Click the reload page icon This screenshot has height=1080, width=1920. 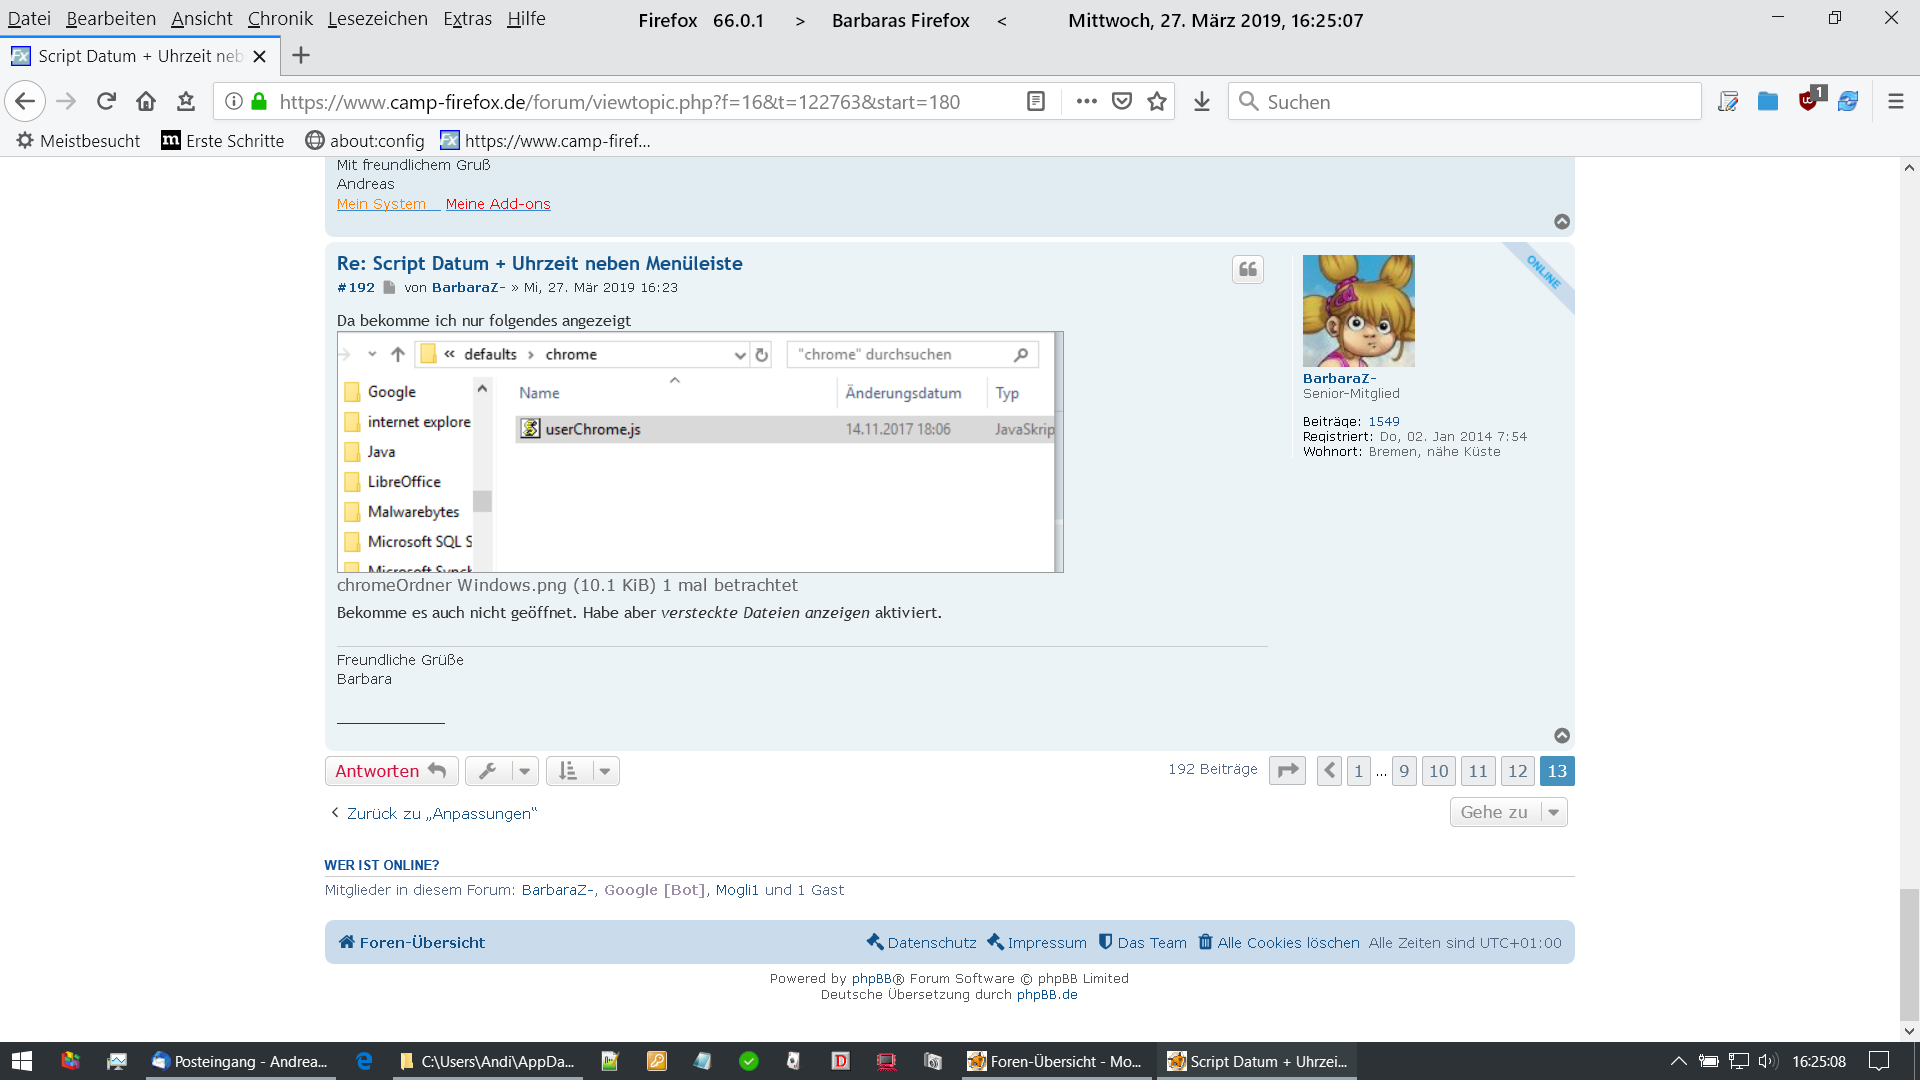click(106, 101)
